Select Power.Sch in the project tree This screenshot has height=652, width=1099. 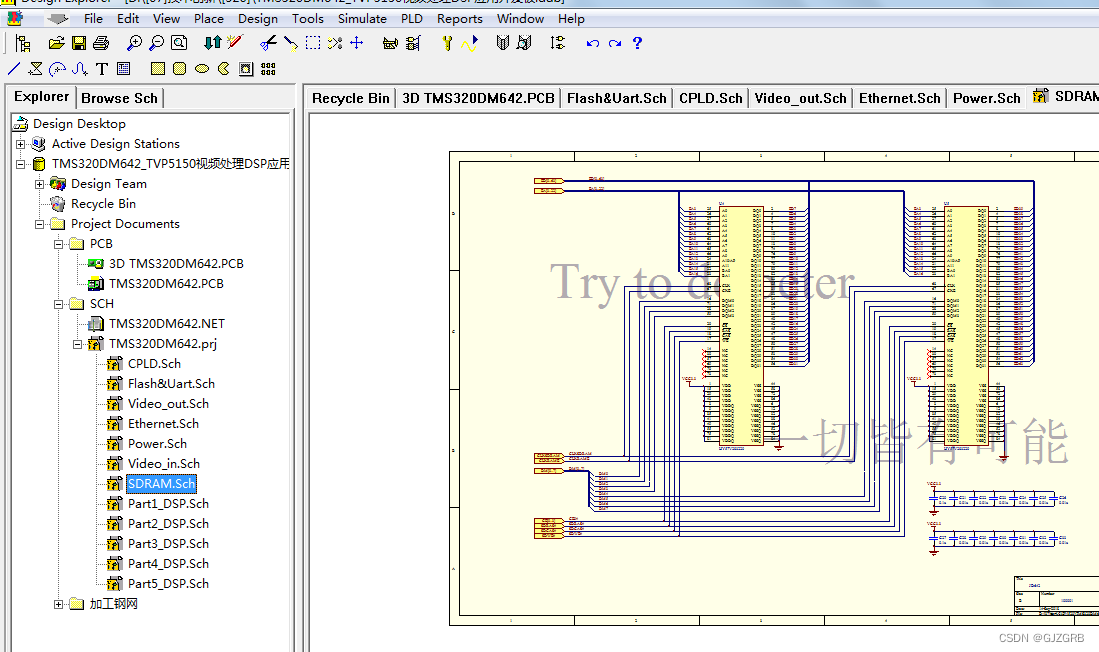tap(157, 444)
